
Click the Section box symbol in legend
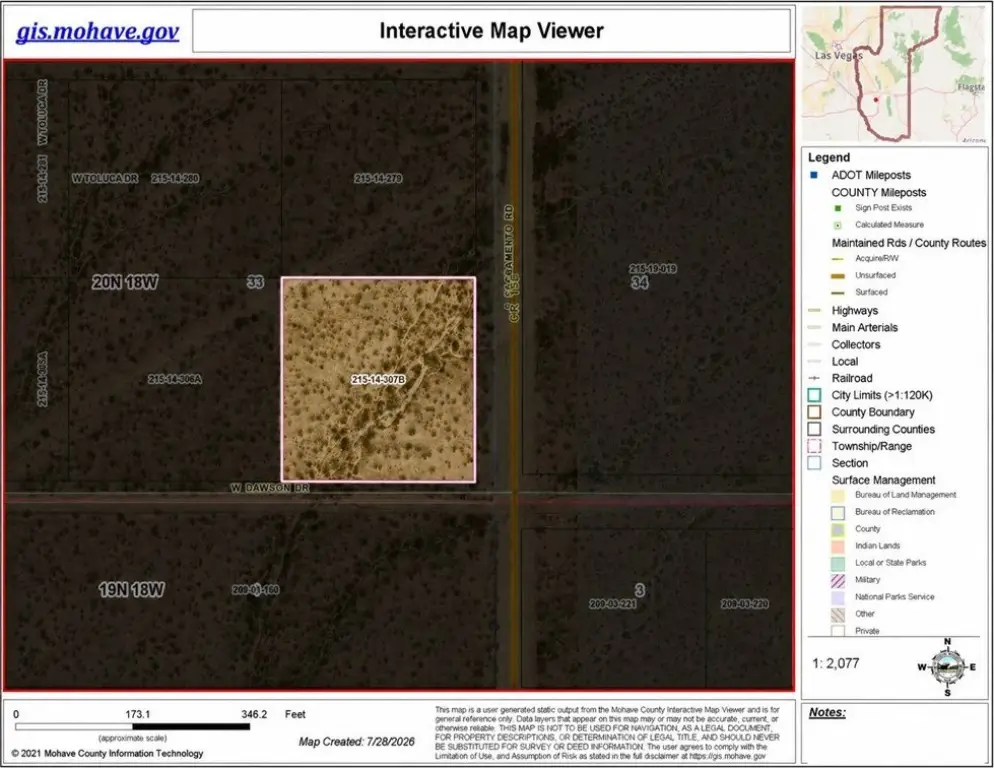coord(815,463)
